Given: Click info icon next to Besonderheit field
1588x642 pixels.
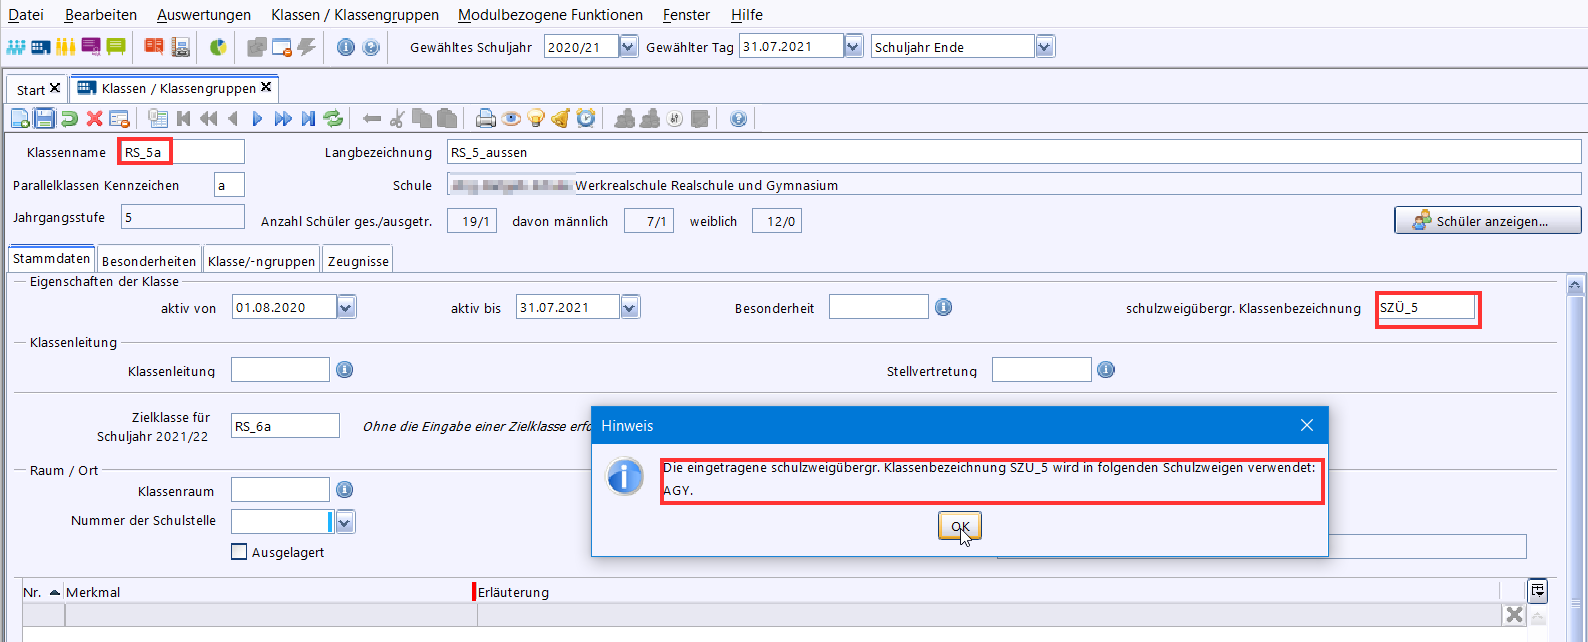Looking at the screenshot, I should [x=943, y=308].
